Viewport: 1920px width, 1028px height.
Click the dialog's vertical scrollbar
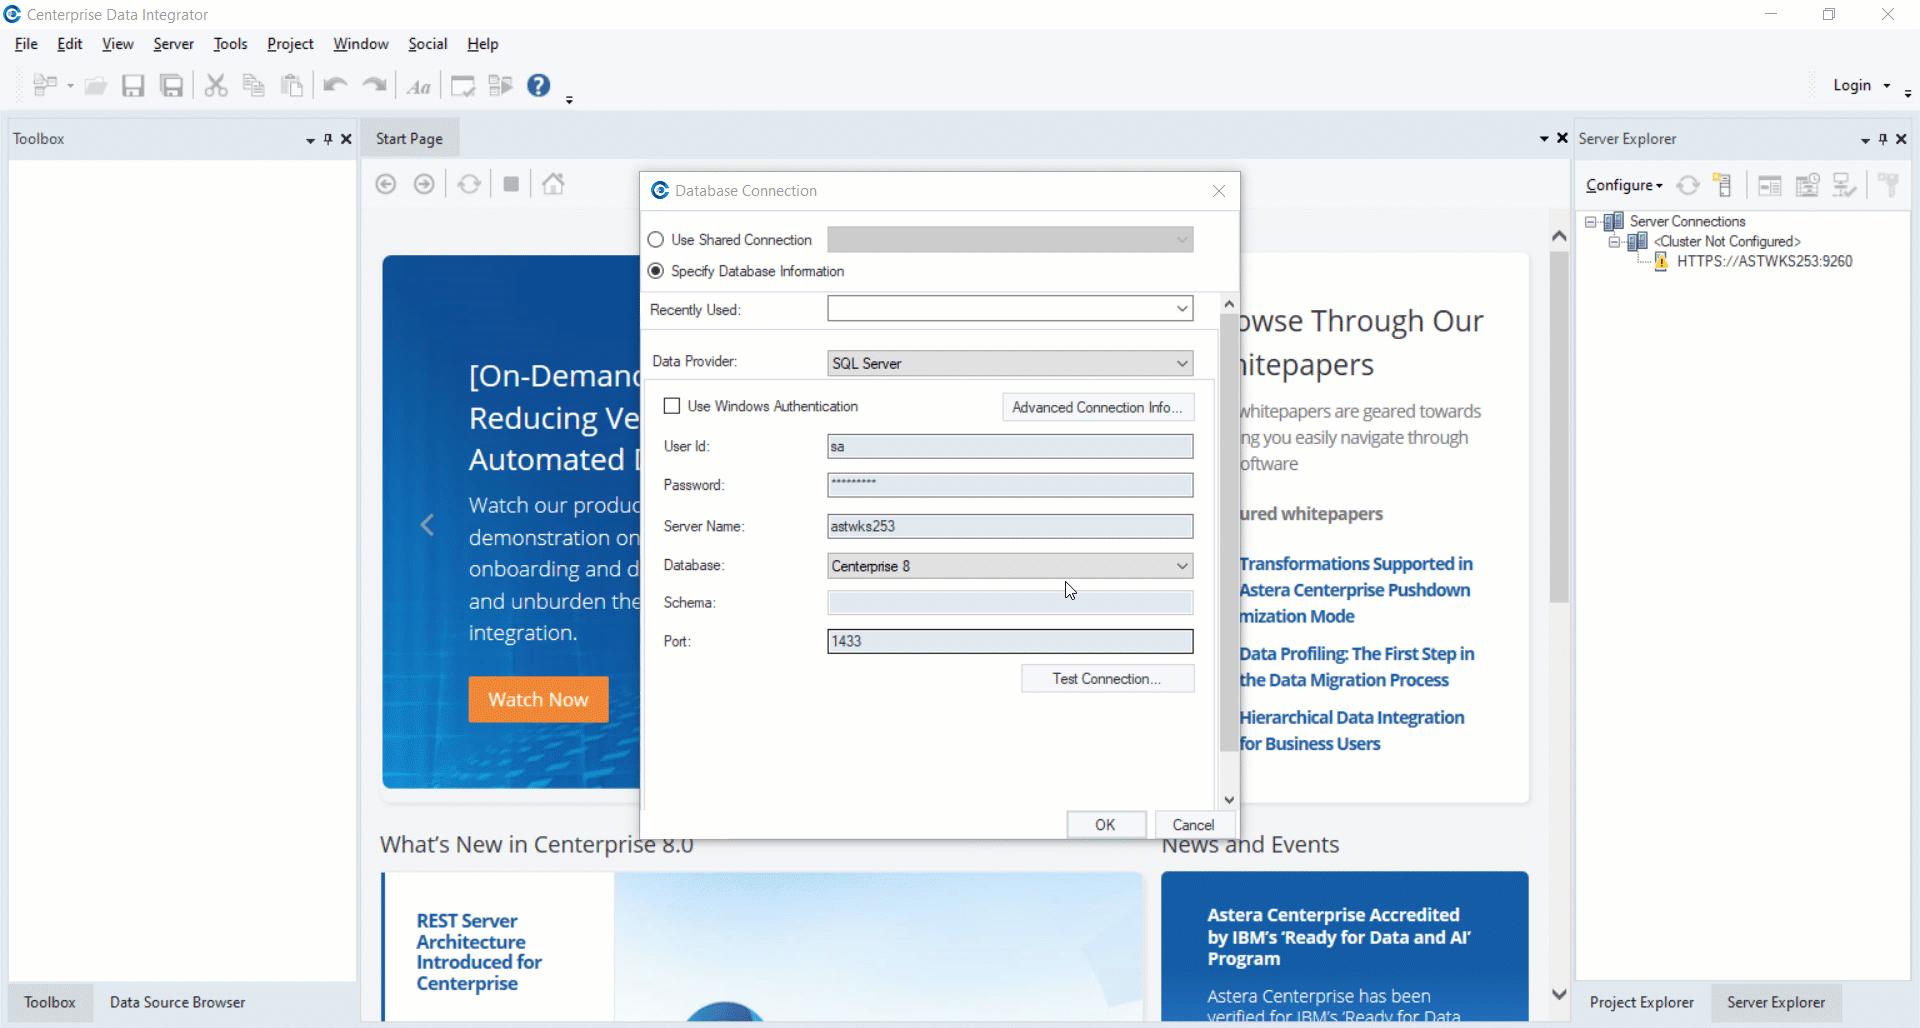[x=1228, y=530]
